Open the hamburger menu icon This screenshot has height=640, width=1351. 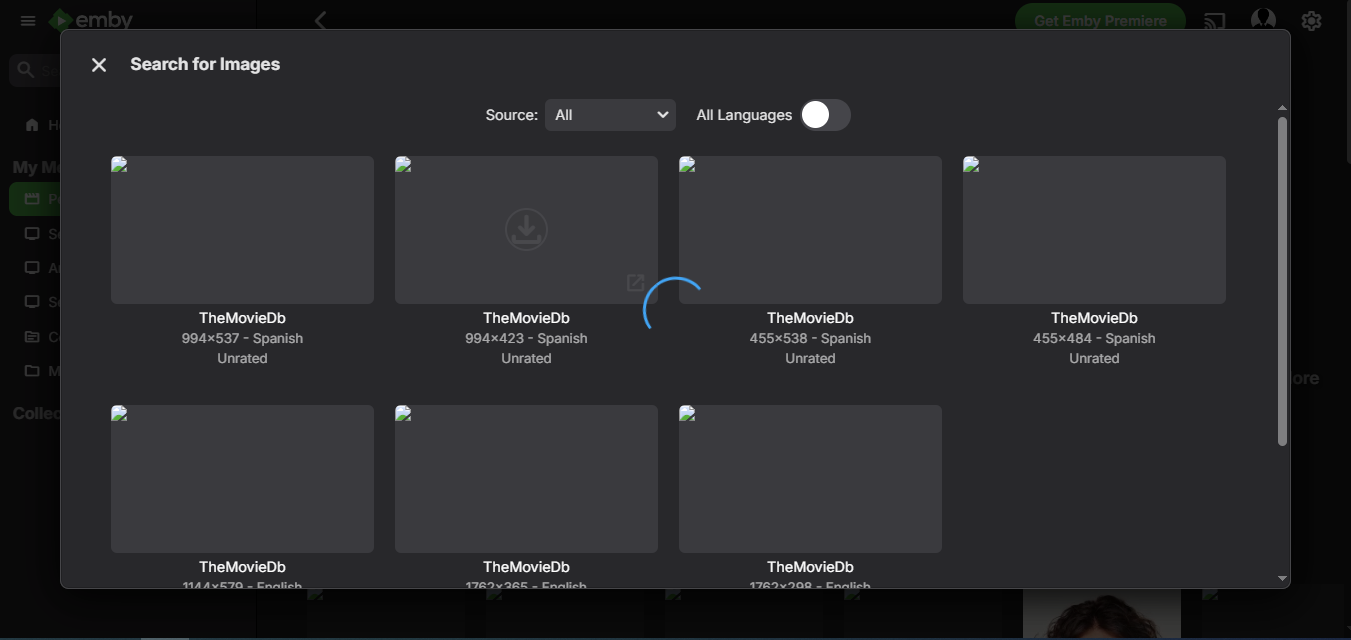point(28,20)
